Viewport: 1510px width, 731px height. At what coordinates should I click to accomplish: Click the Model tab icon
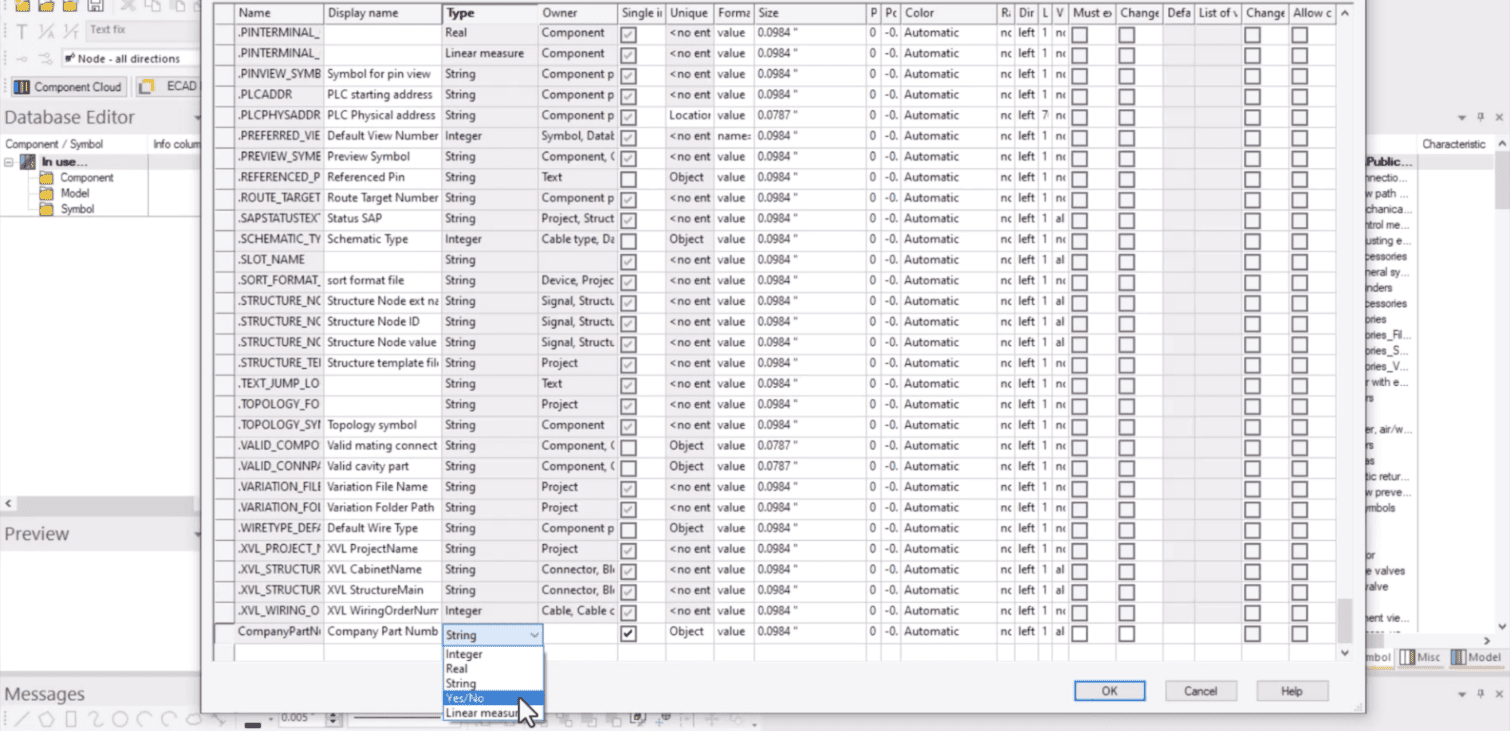click(x=1458, y=657)
